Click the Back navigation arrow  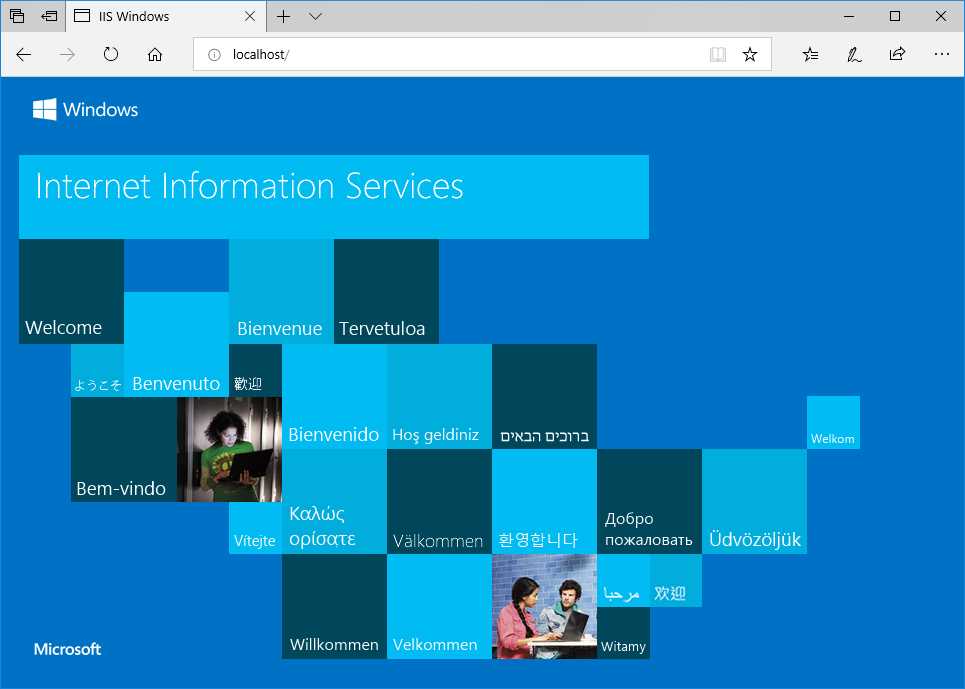pos(23,54)
